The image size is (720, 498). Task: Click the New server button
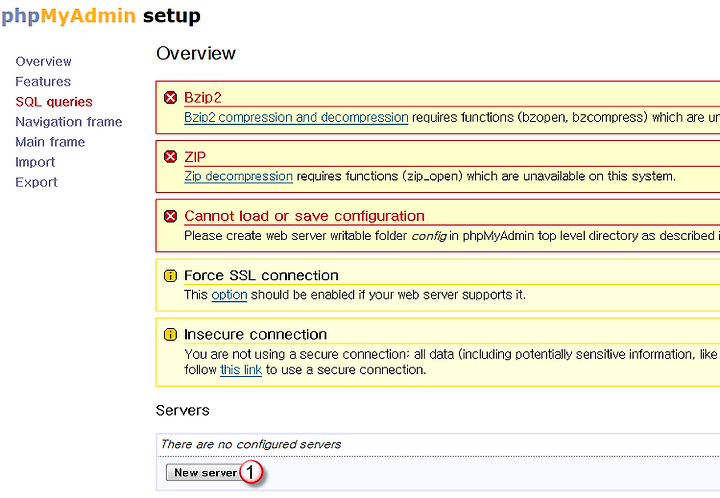click(205, 473)
